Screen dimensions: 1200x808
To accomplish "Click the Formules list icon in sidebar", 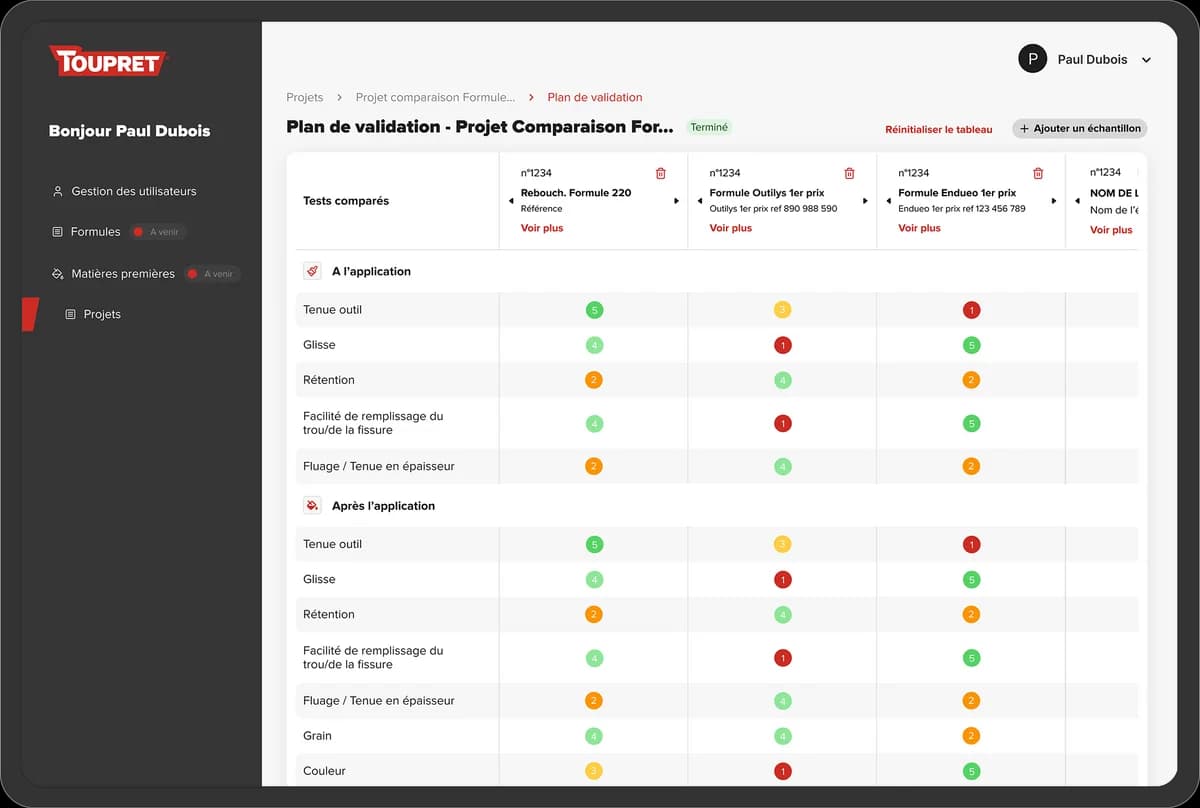I will (x=57, y=232).
